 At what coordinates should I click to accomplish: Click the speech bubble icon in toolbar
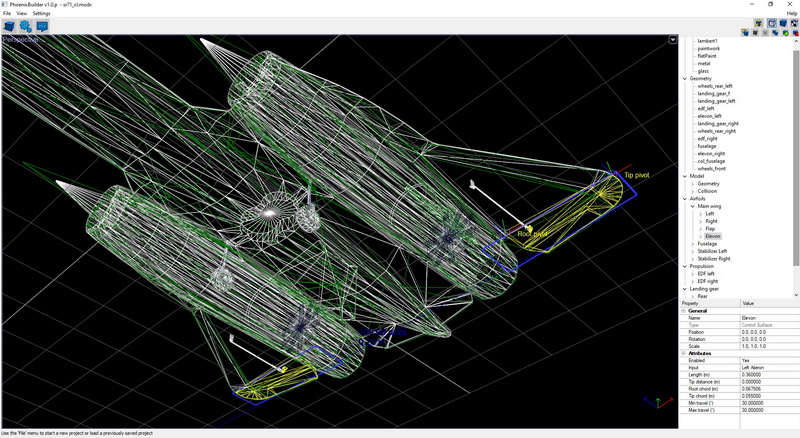tap(43, 26)
